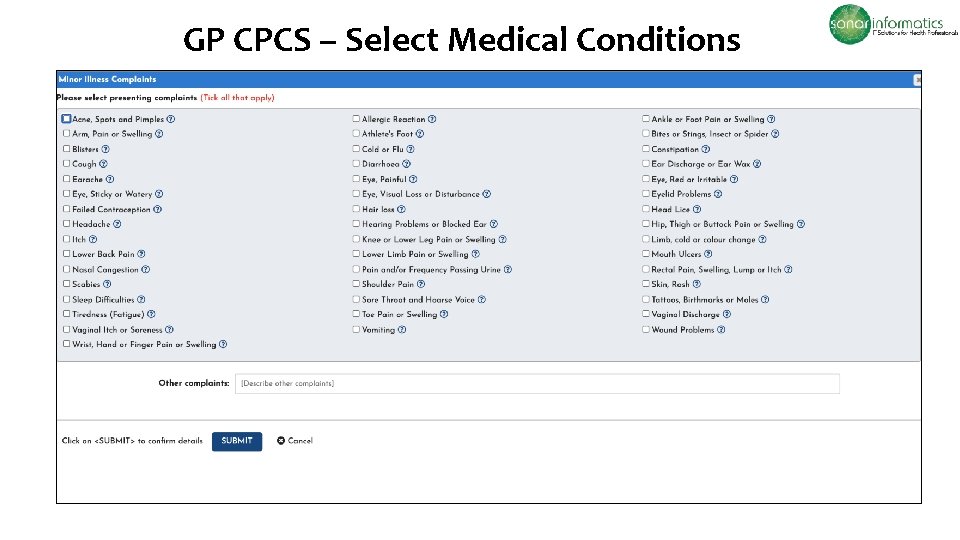The height and width of the screenshot is (540, 960).
Task: Open help icon beside Allergic Reaction
Action: click(432, 119)
